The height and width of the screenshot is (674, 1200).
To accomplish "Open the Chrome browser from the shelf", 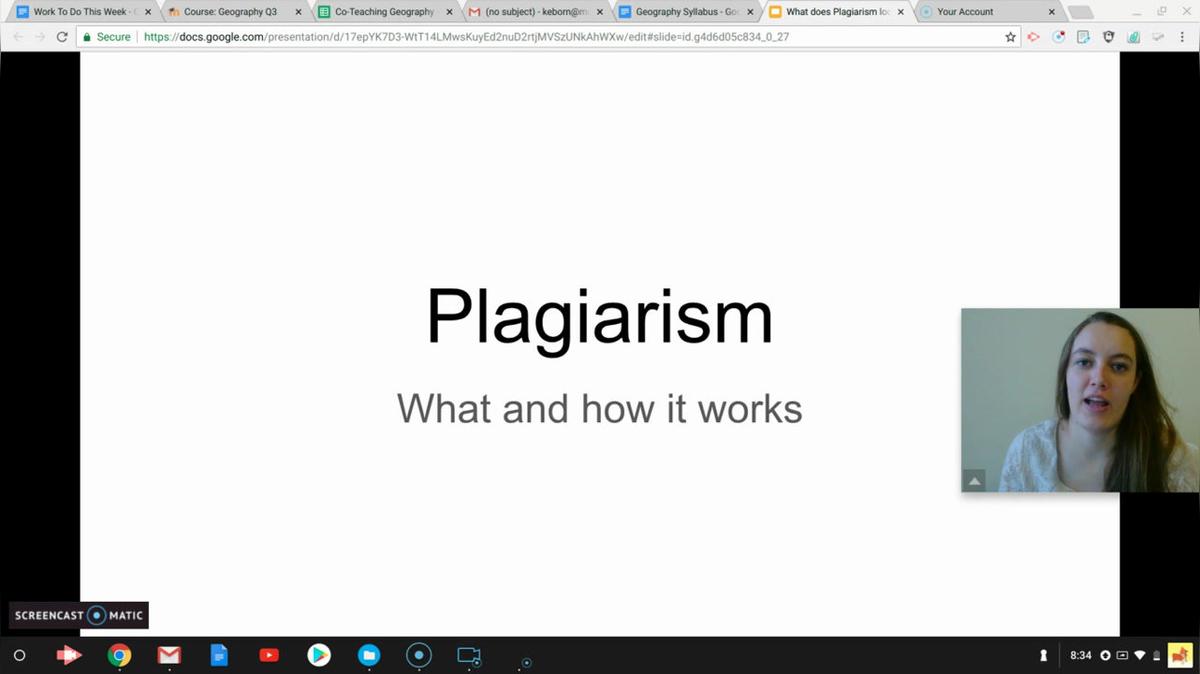I will (119, 656).
